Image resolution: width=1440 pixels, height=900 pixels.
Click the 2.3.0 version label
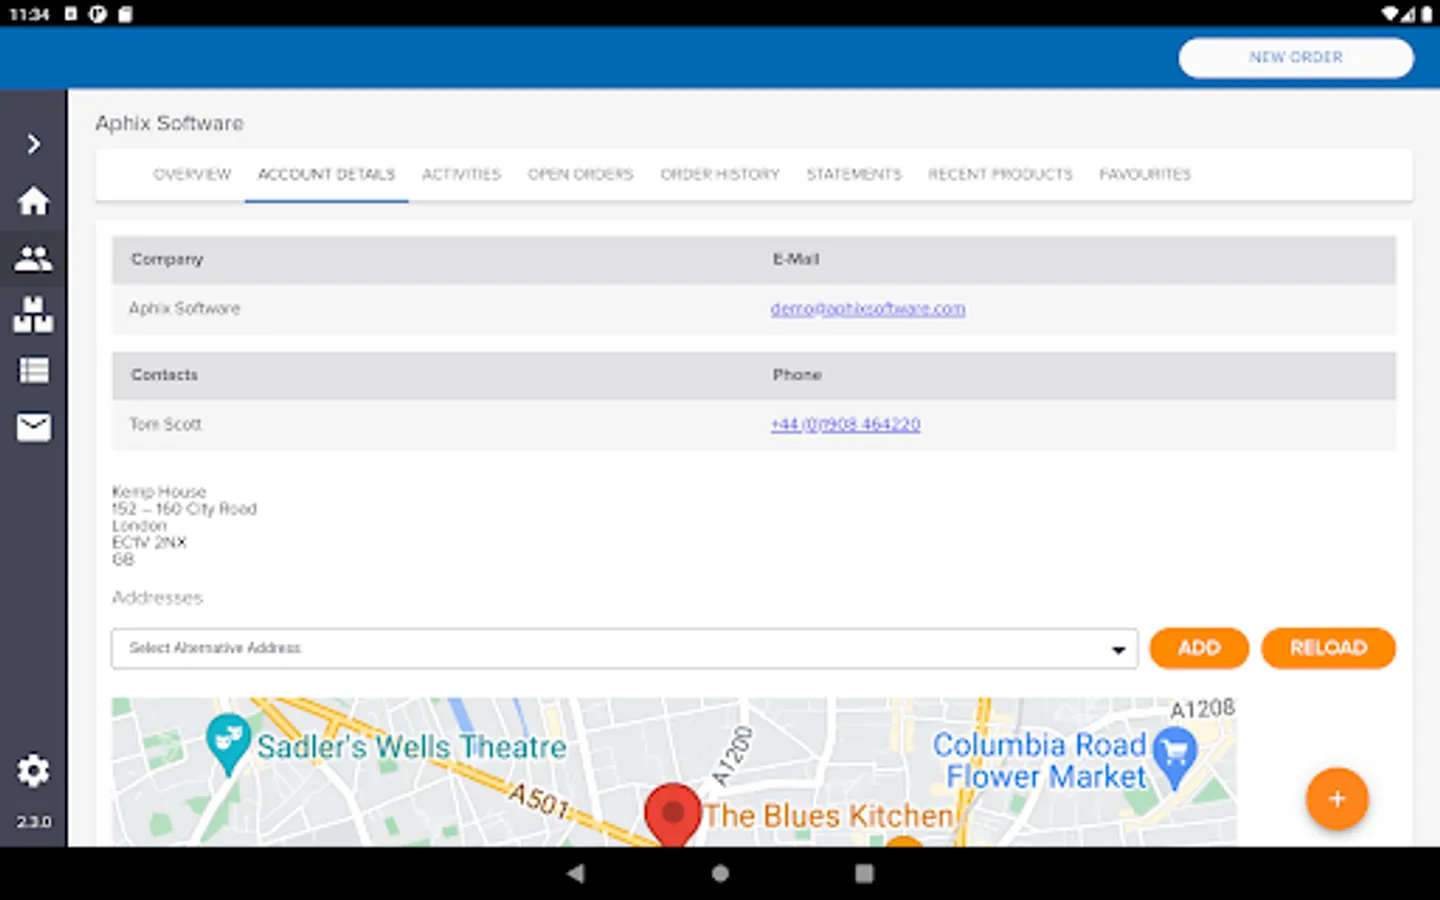(33, 822)
